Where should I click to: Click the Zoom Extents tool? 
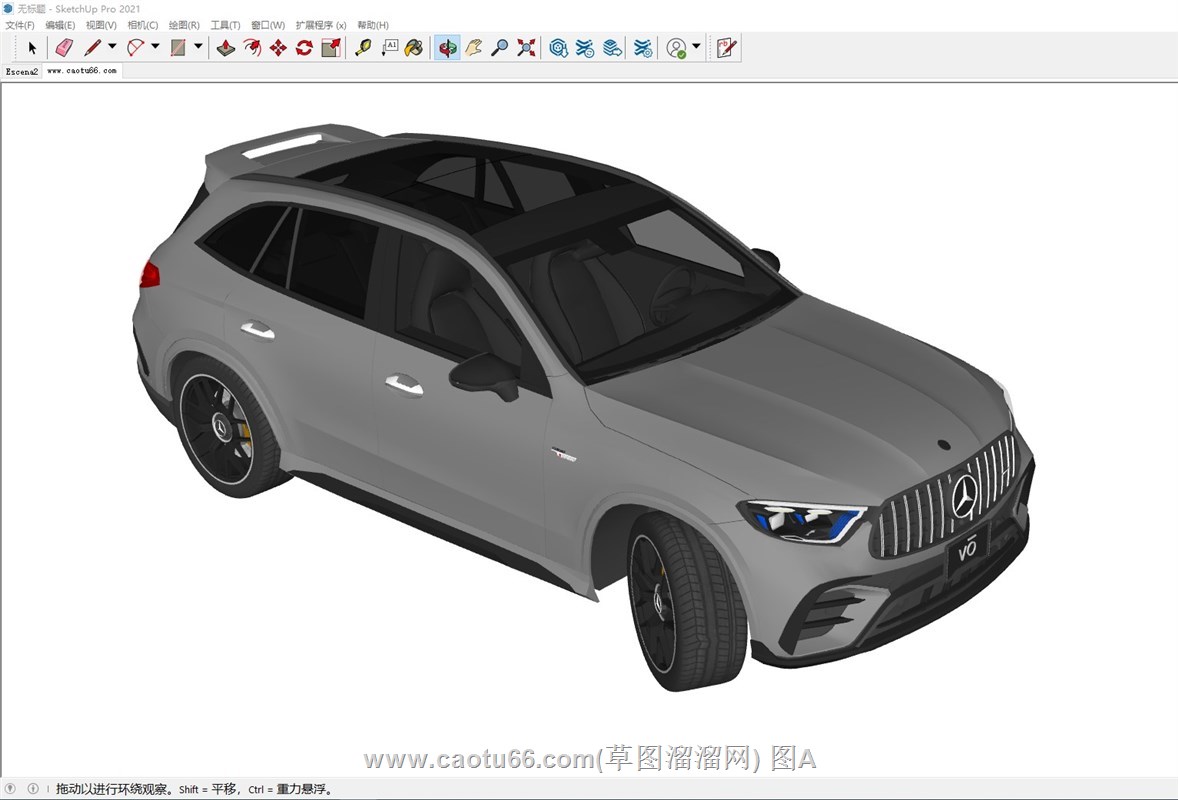click(527, 48)
